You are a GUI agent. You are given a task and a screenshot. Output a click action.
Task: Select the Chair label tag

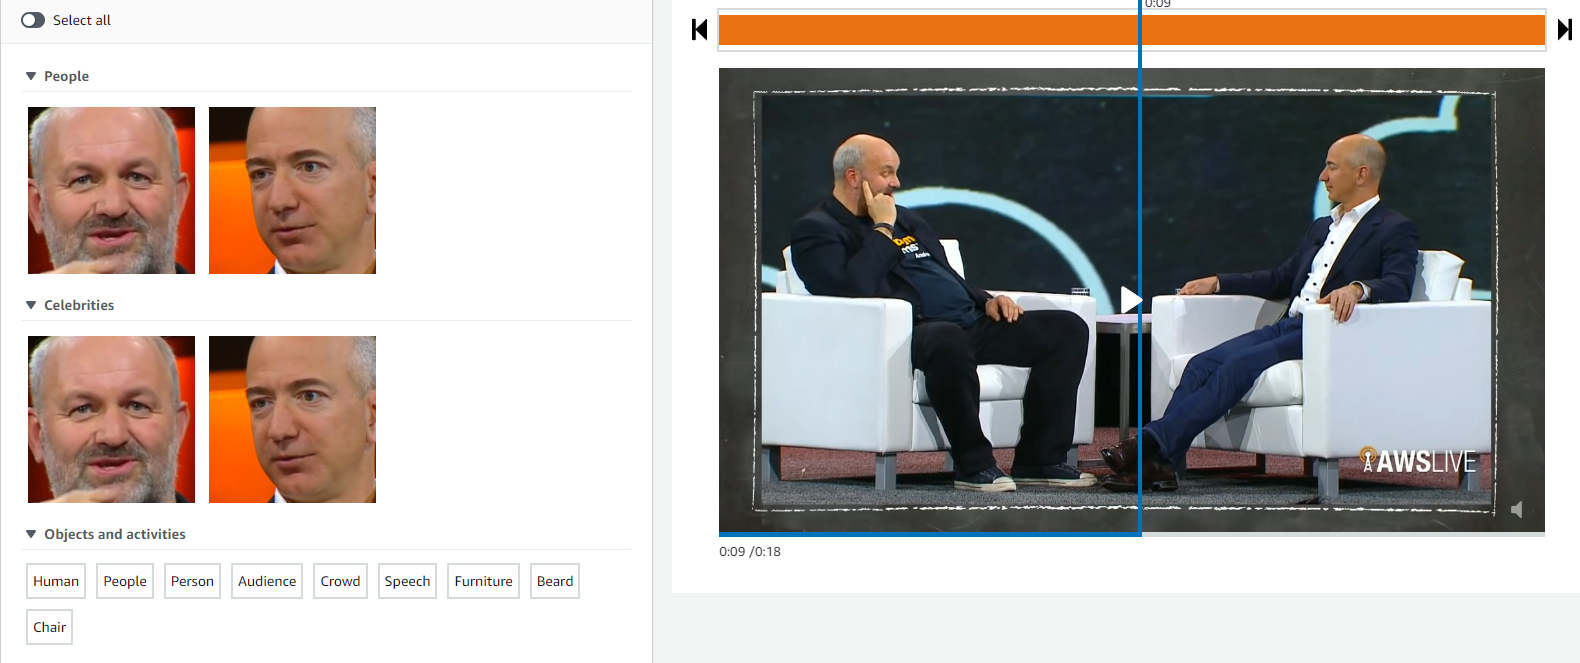point(49,627)
